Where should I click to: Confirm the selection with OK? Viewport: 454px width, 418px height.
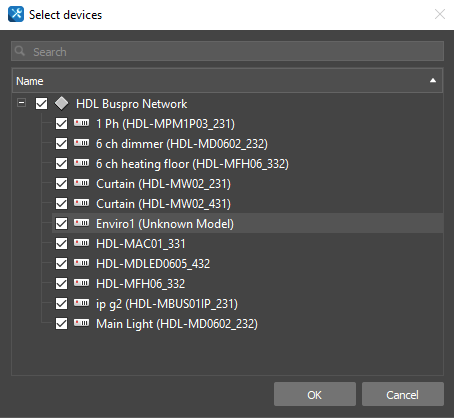[315, 394]
